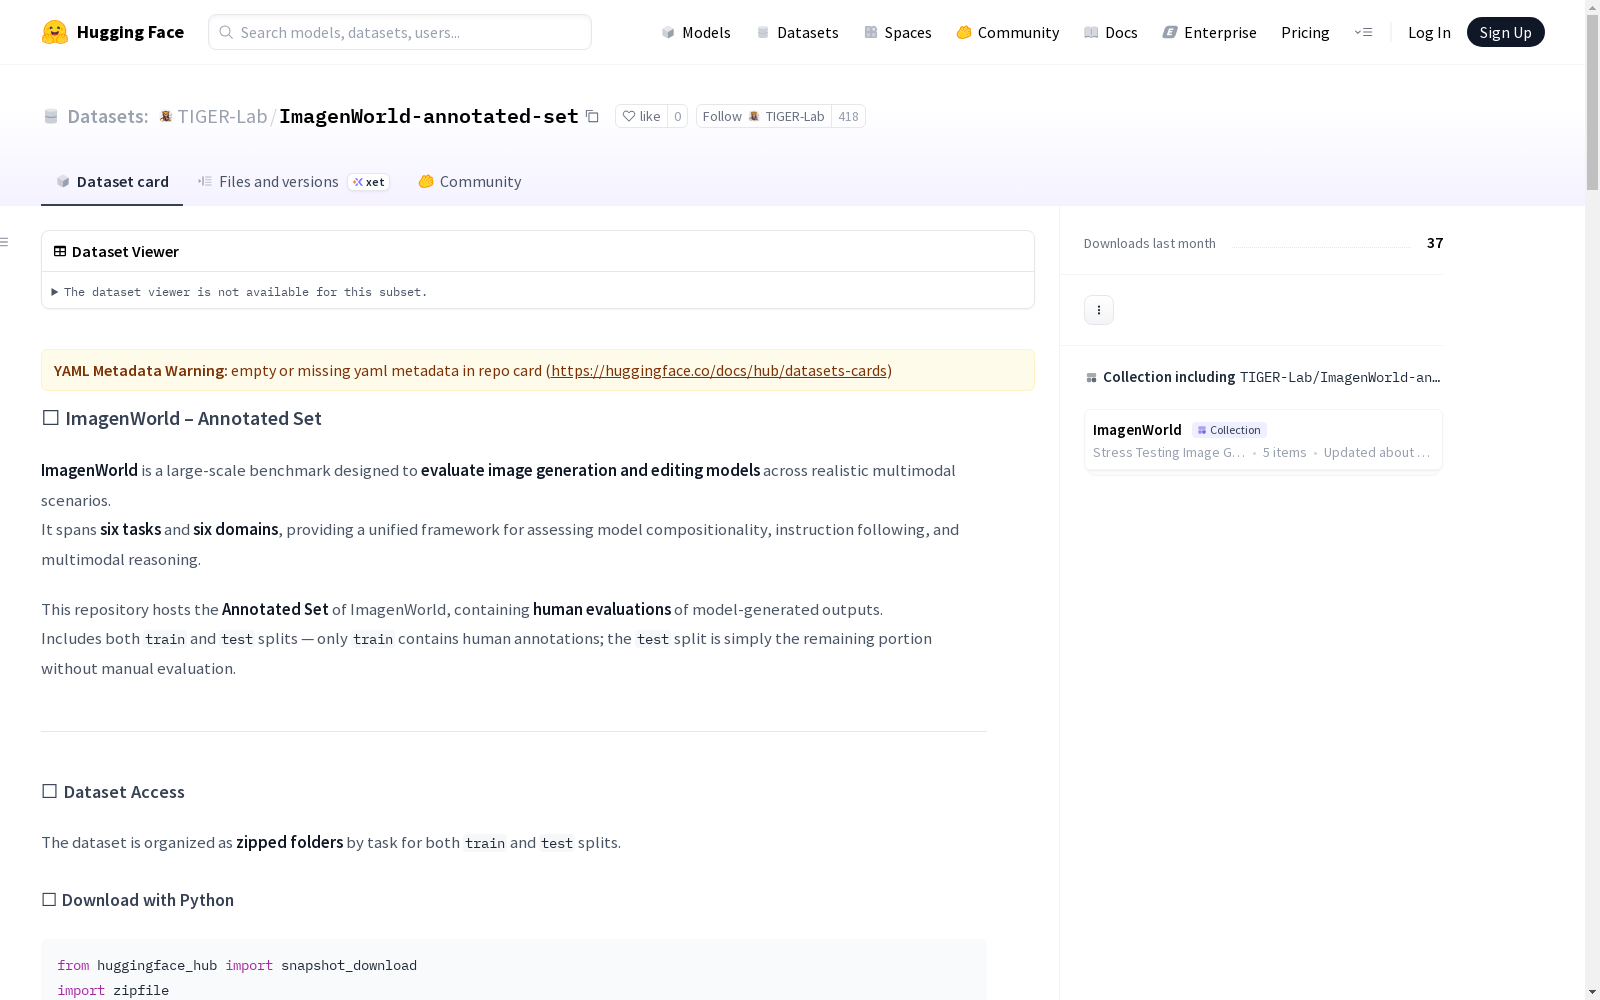Open Docs

(1111, 32)
